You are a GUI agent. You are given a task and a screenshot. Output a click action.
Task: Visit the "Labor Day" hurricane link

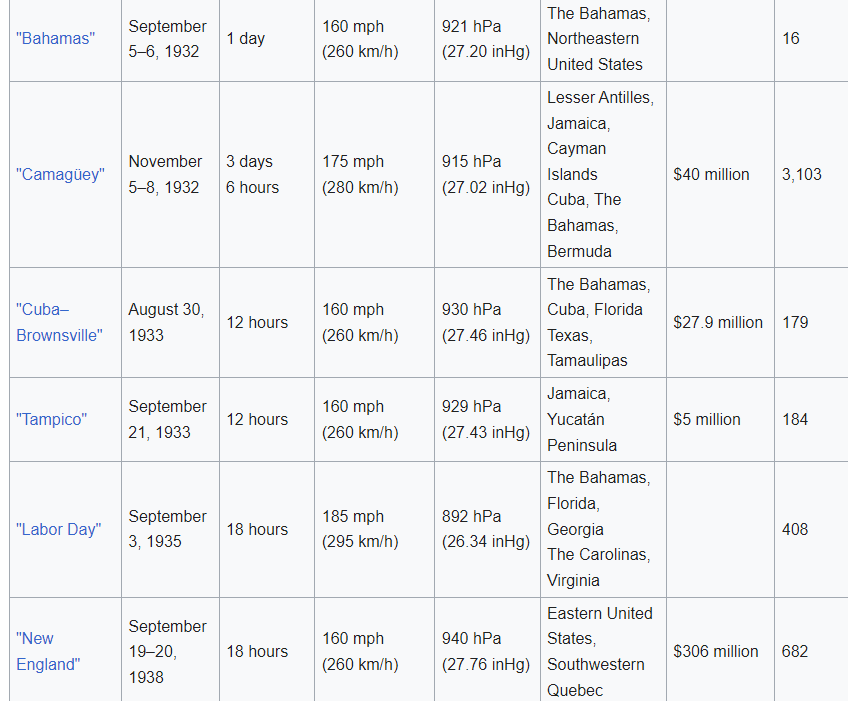coord(58,529)
